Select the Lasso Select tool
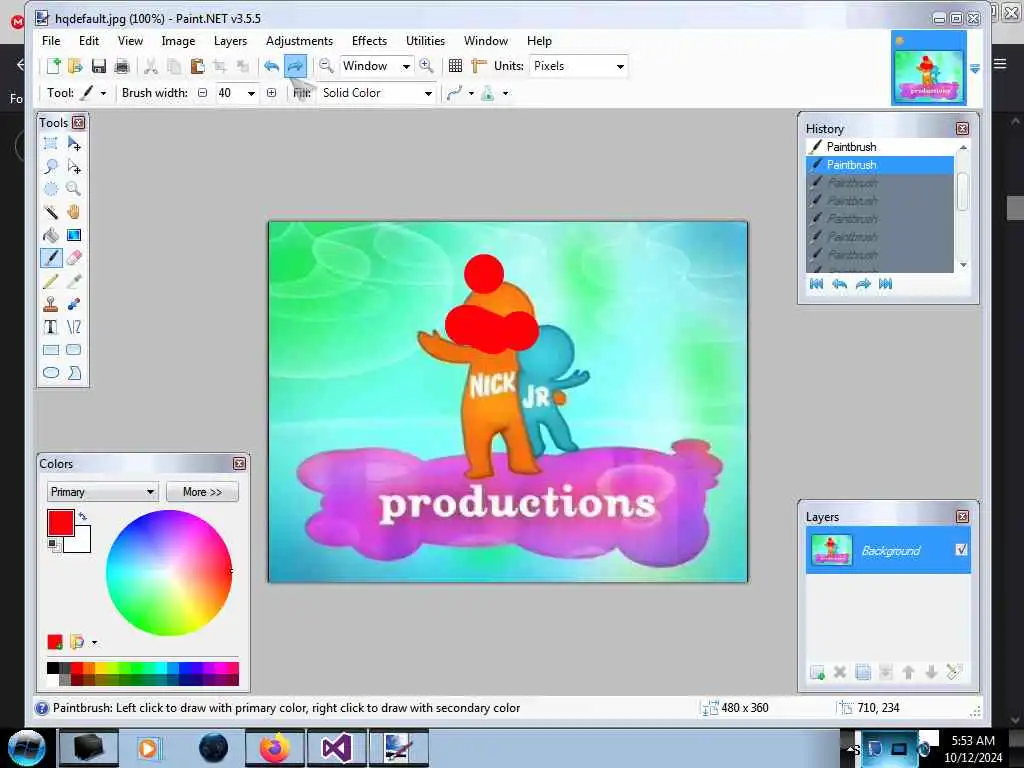The height and width of the screenshot is (768, 1024). point(50,166)
